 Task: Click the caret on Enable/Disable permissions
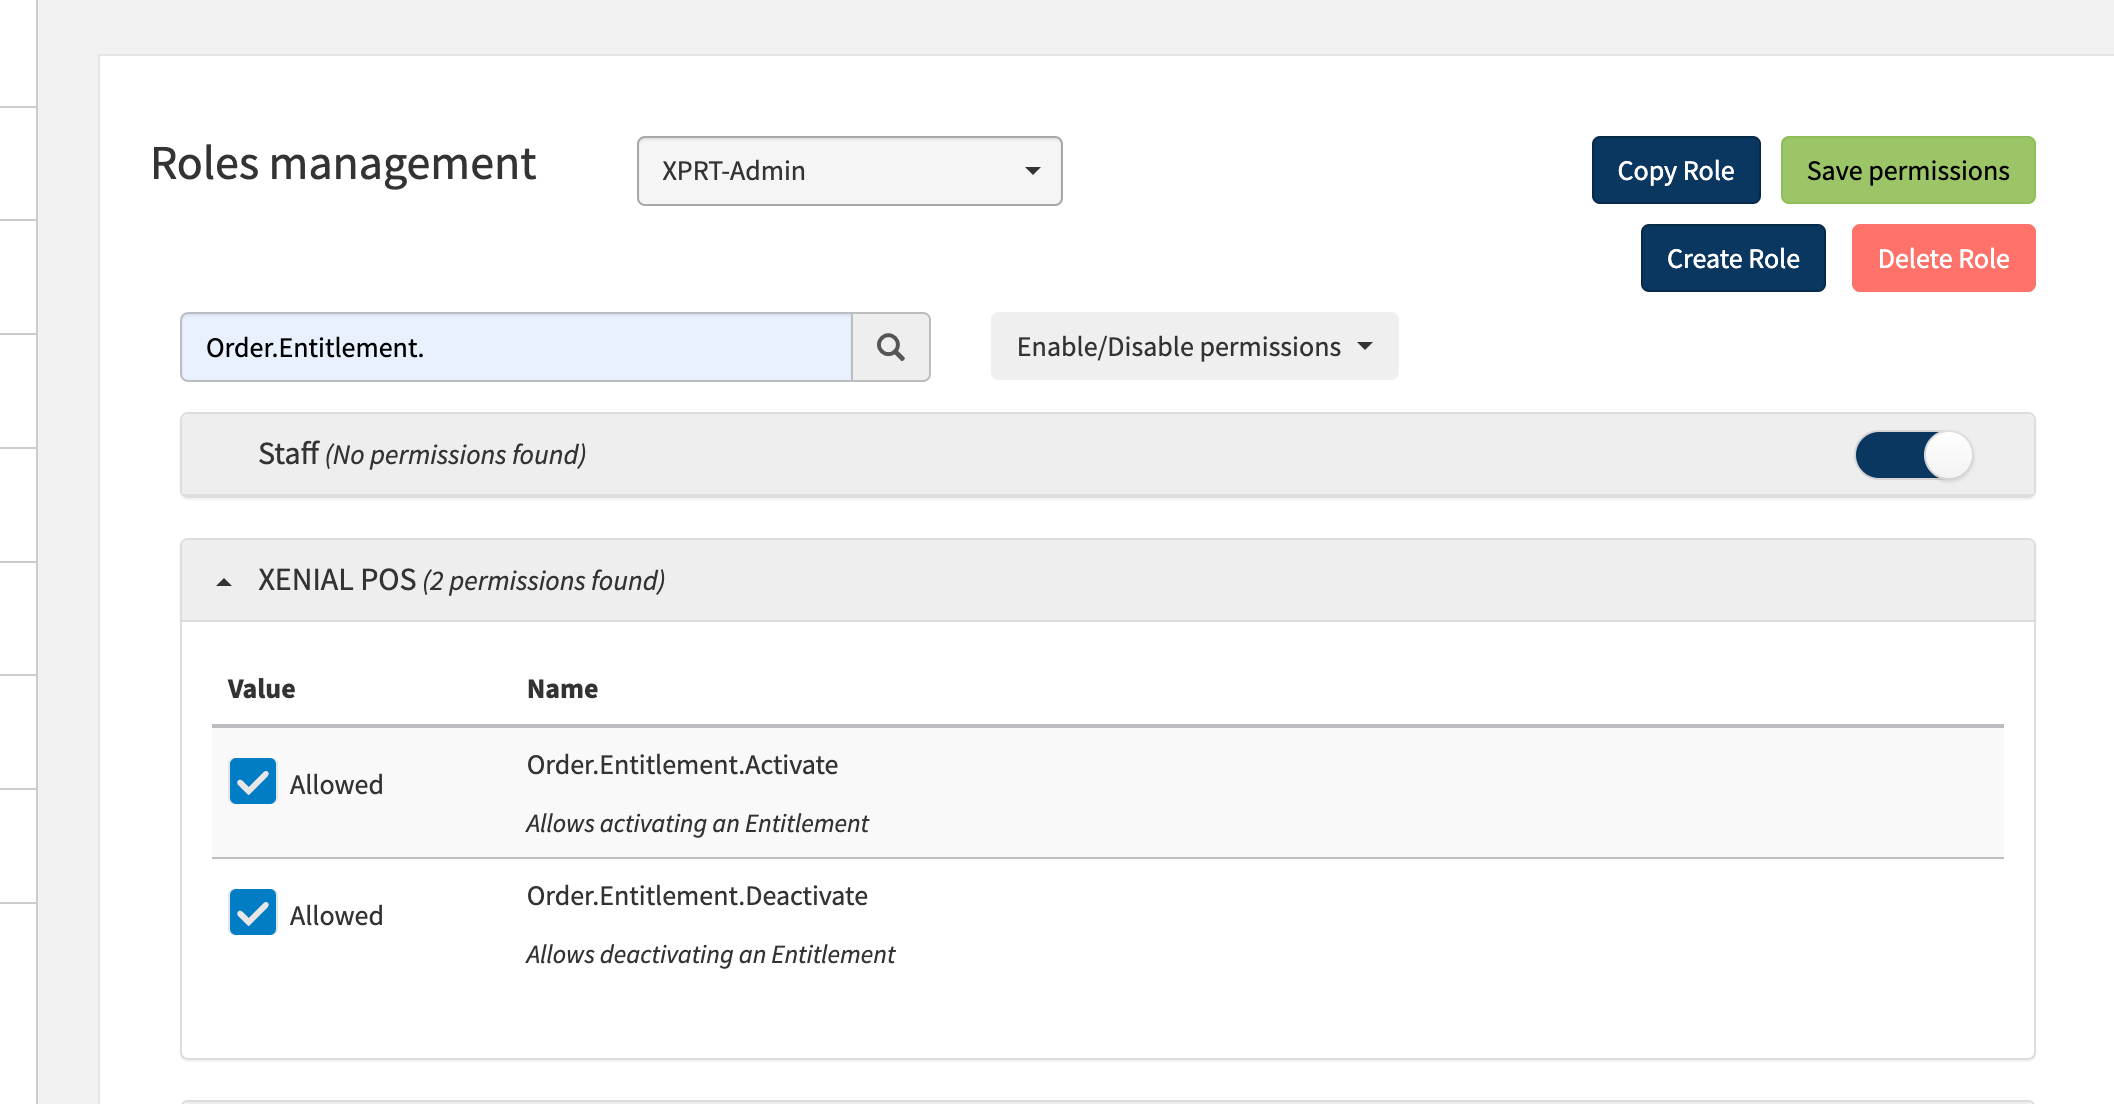click(1366, 346)
